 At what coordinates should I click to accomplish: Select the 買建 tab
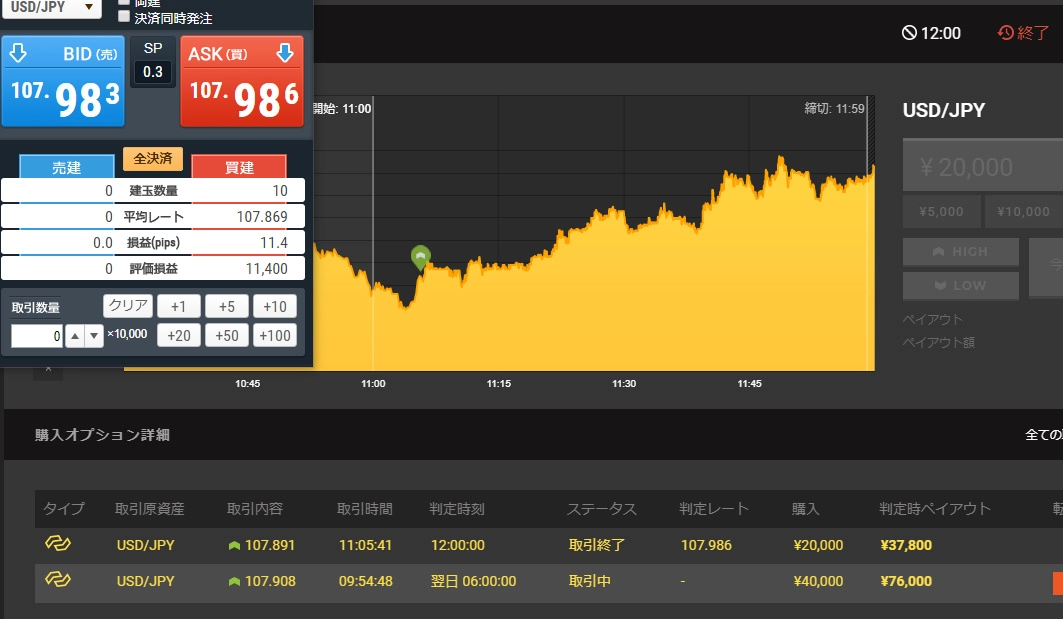click(239, 167)
